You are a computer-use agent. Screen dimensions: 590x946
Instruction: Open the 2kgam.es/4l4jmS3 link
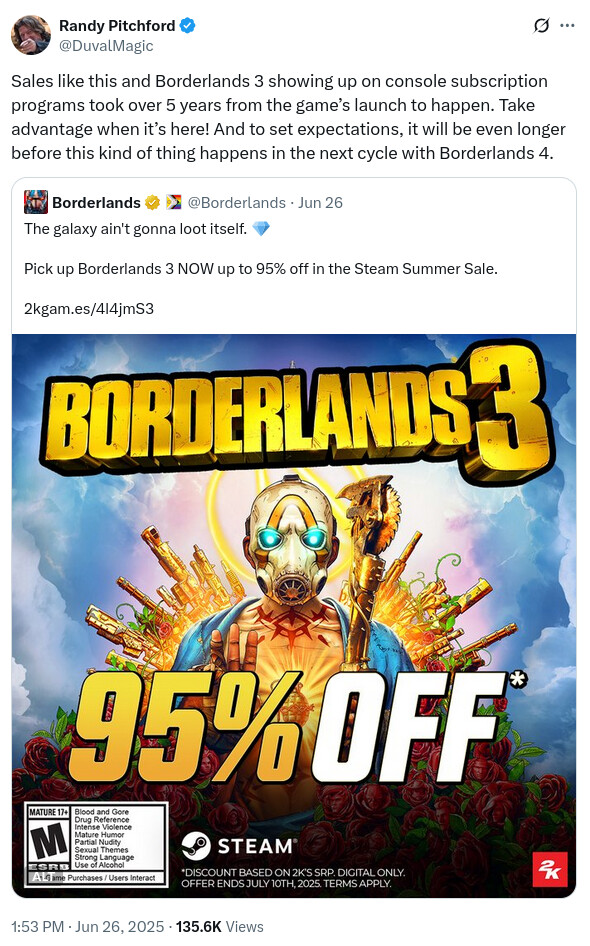click(x=89, y=309)
